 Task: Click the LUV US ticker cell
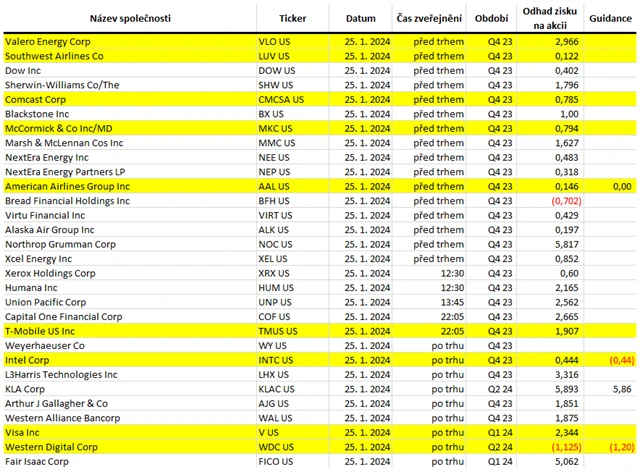[276, 57]
